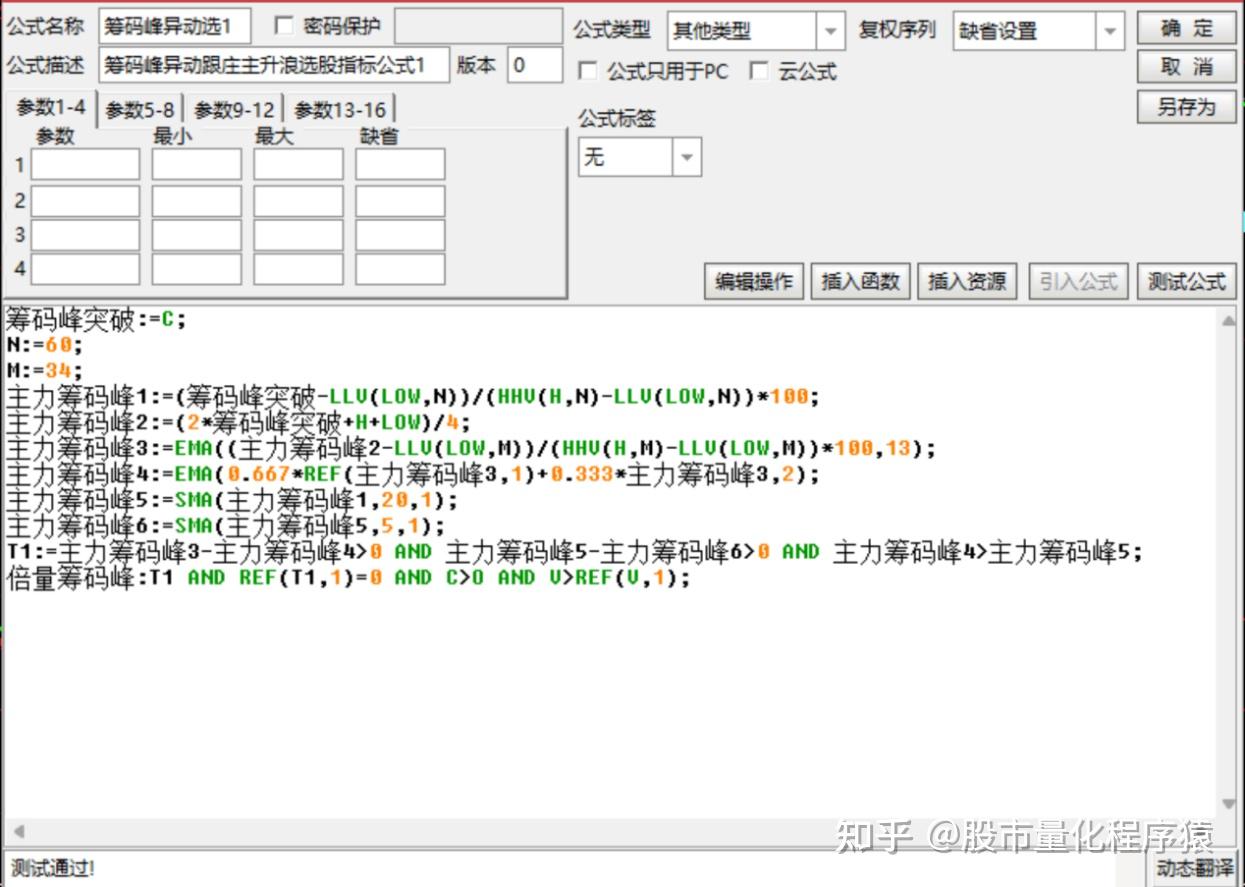Open the 复权序列 dropdown

tap(1038, 31)
